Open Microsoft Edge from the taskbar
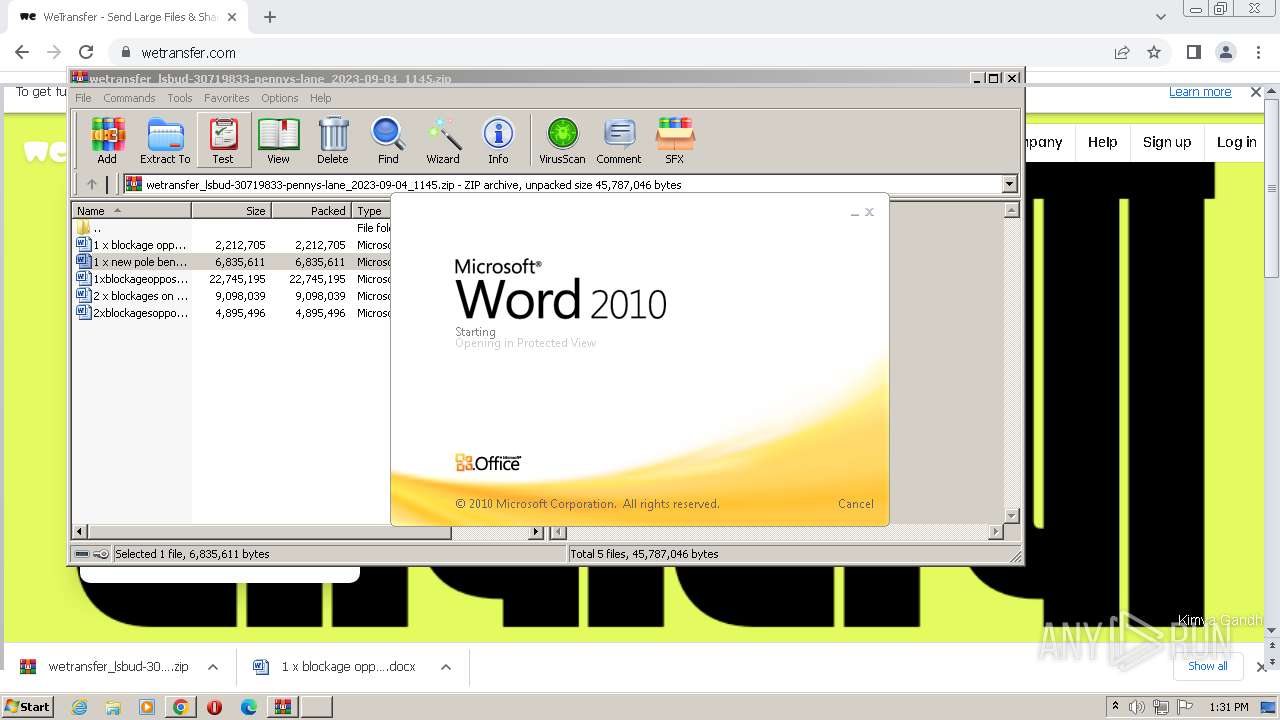 (249, 707)
